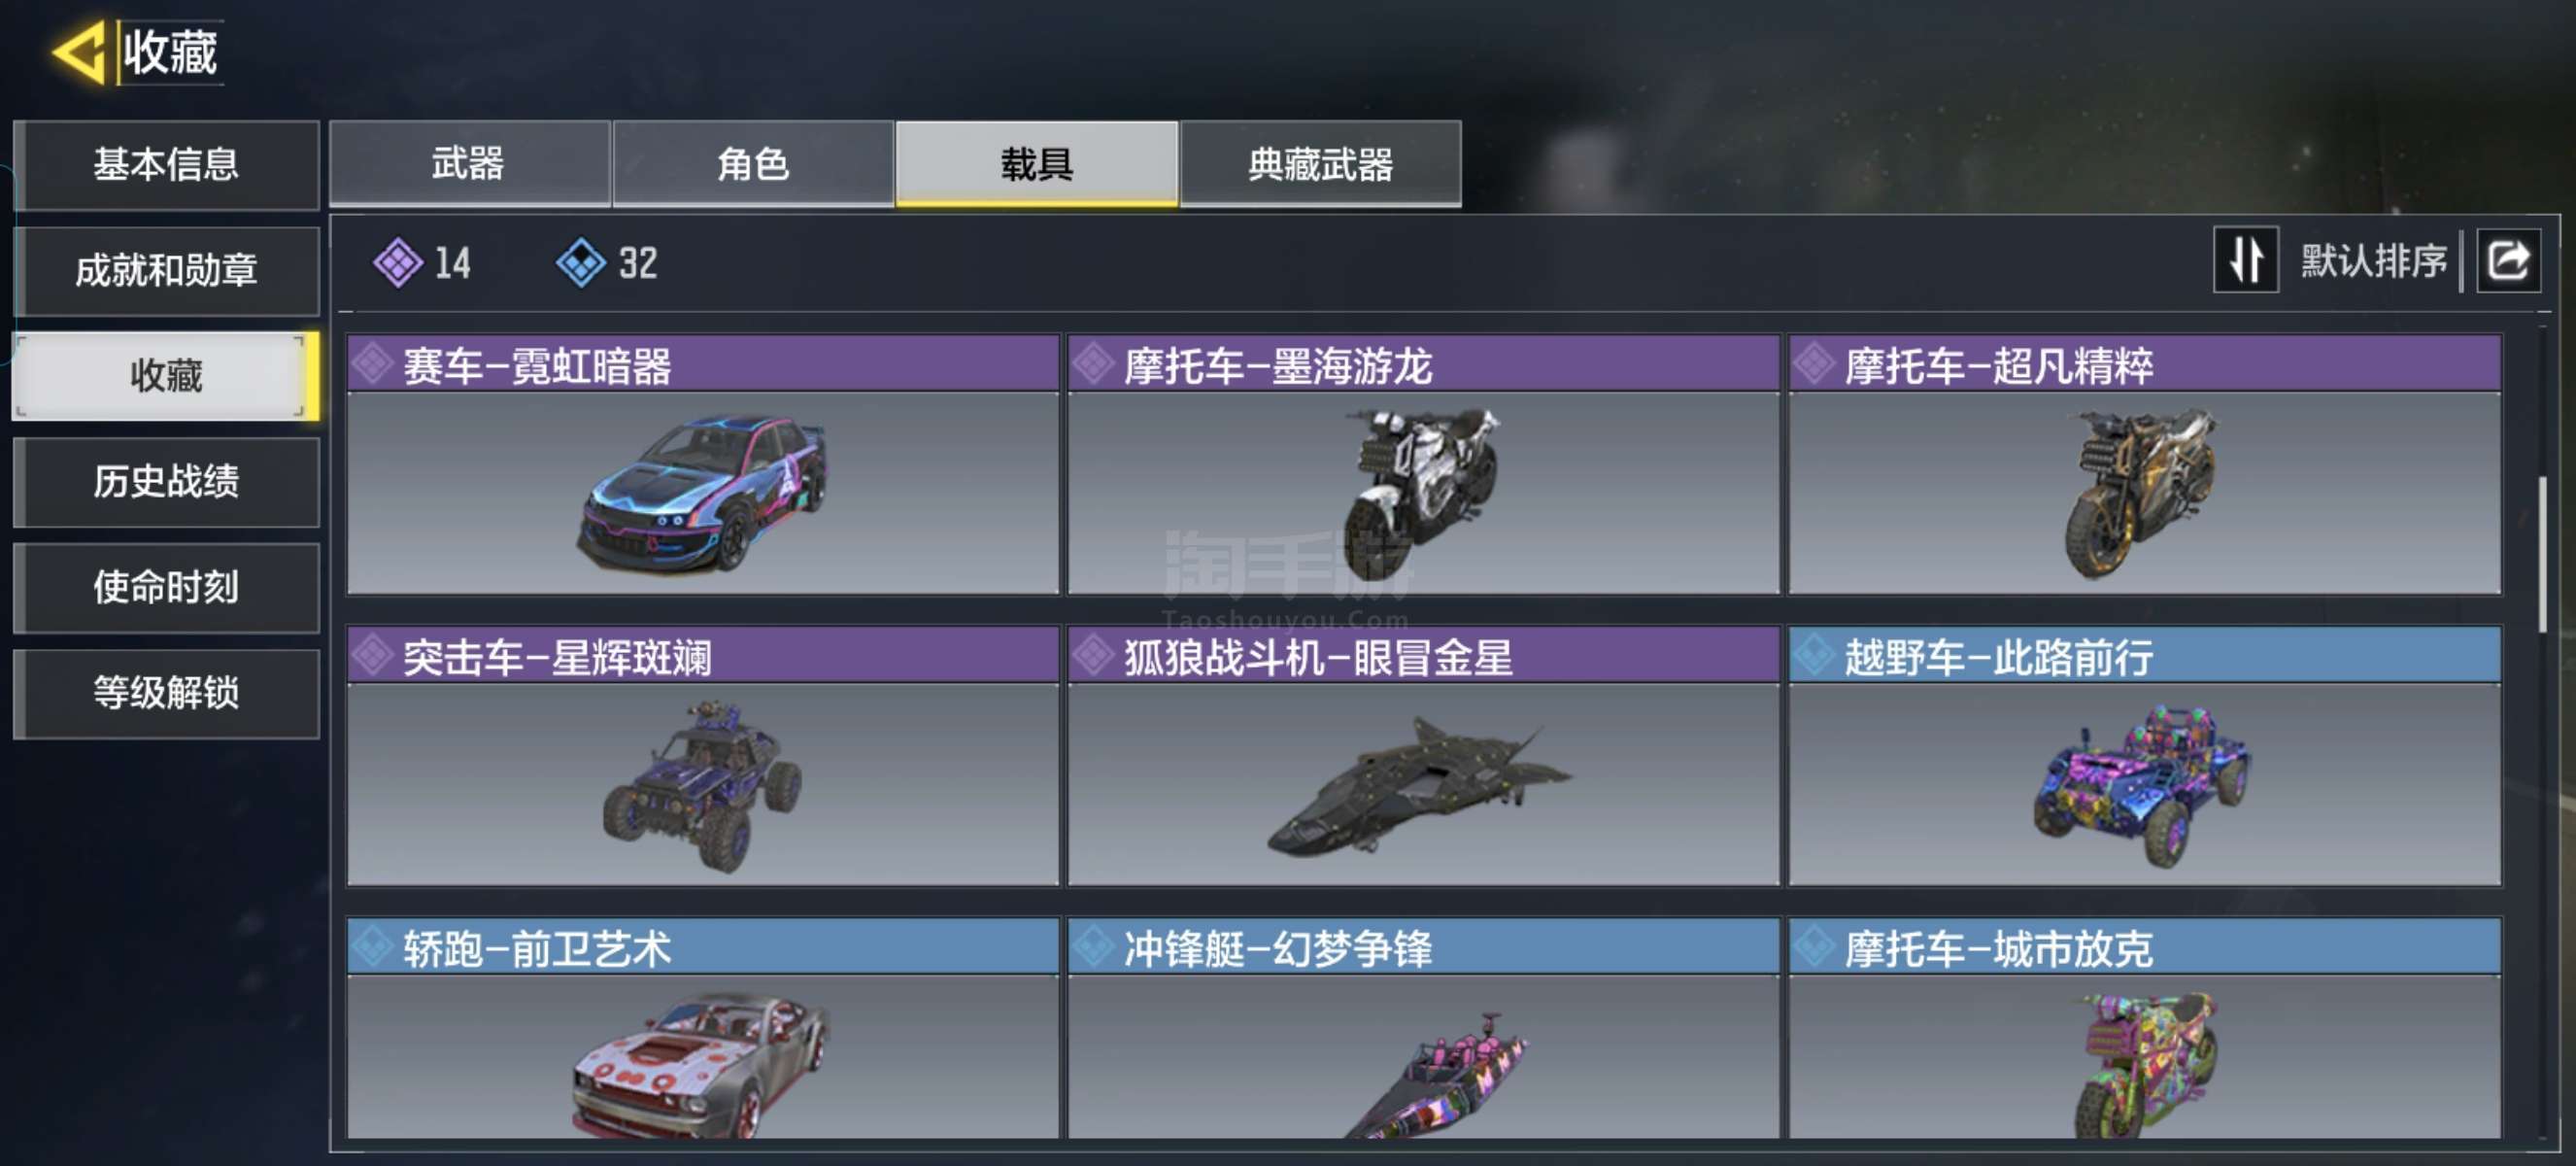Click the vehicle list vertical scrollbar
The image size is (2576, 1166).
click(2543, 555)
